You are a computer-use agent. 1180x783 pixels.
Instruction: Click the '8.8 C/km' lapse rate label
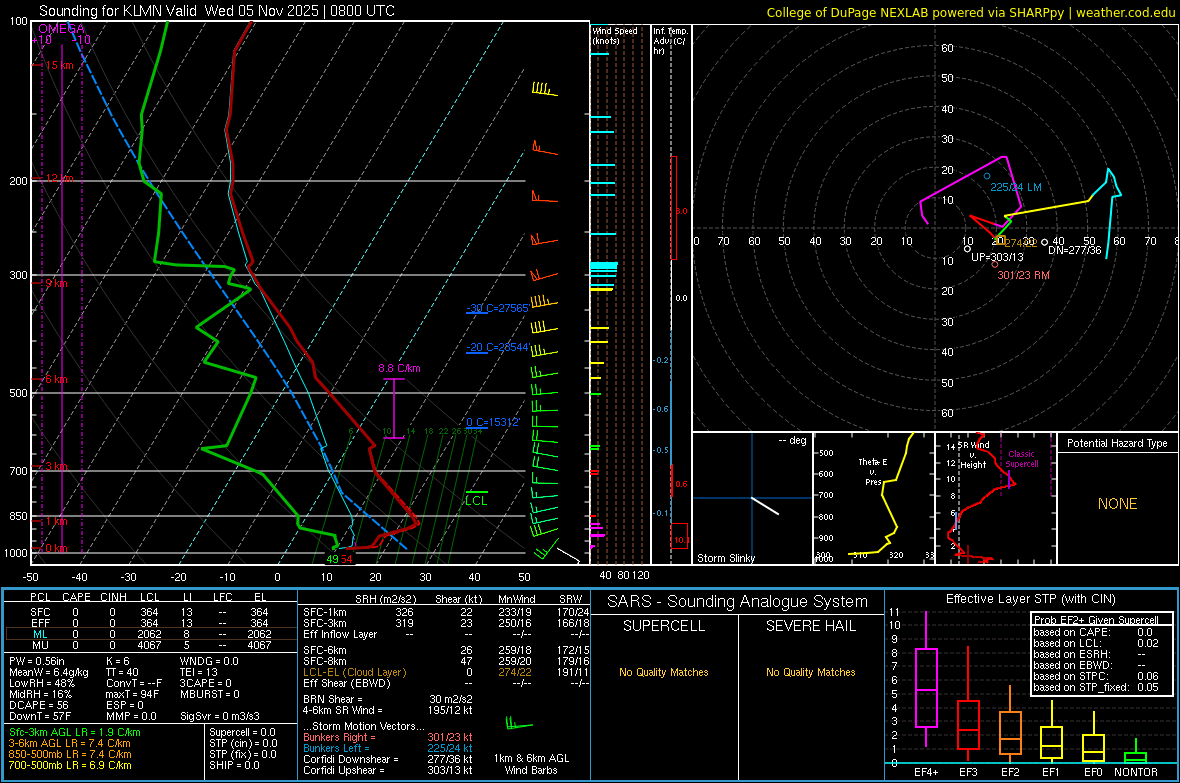(x=399, y=368)
